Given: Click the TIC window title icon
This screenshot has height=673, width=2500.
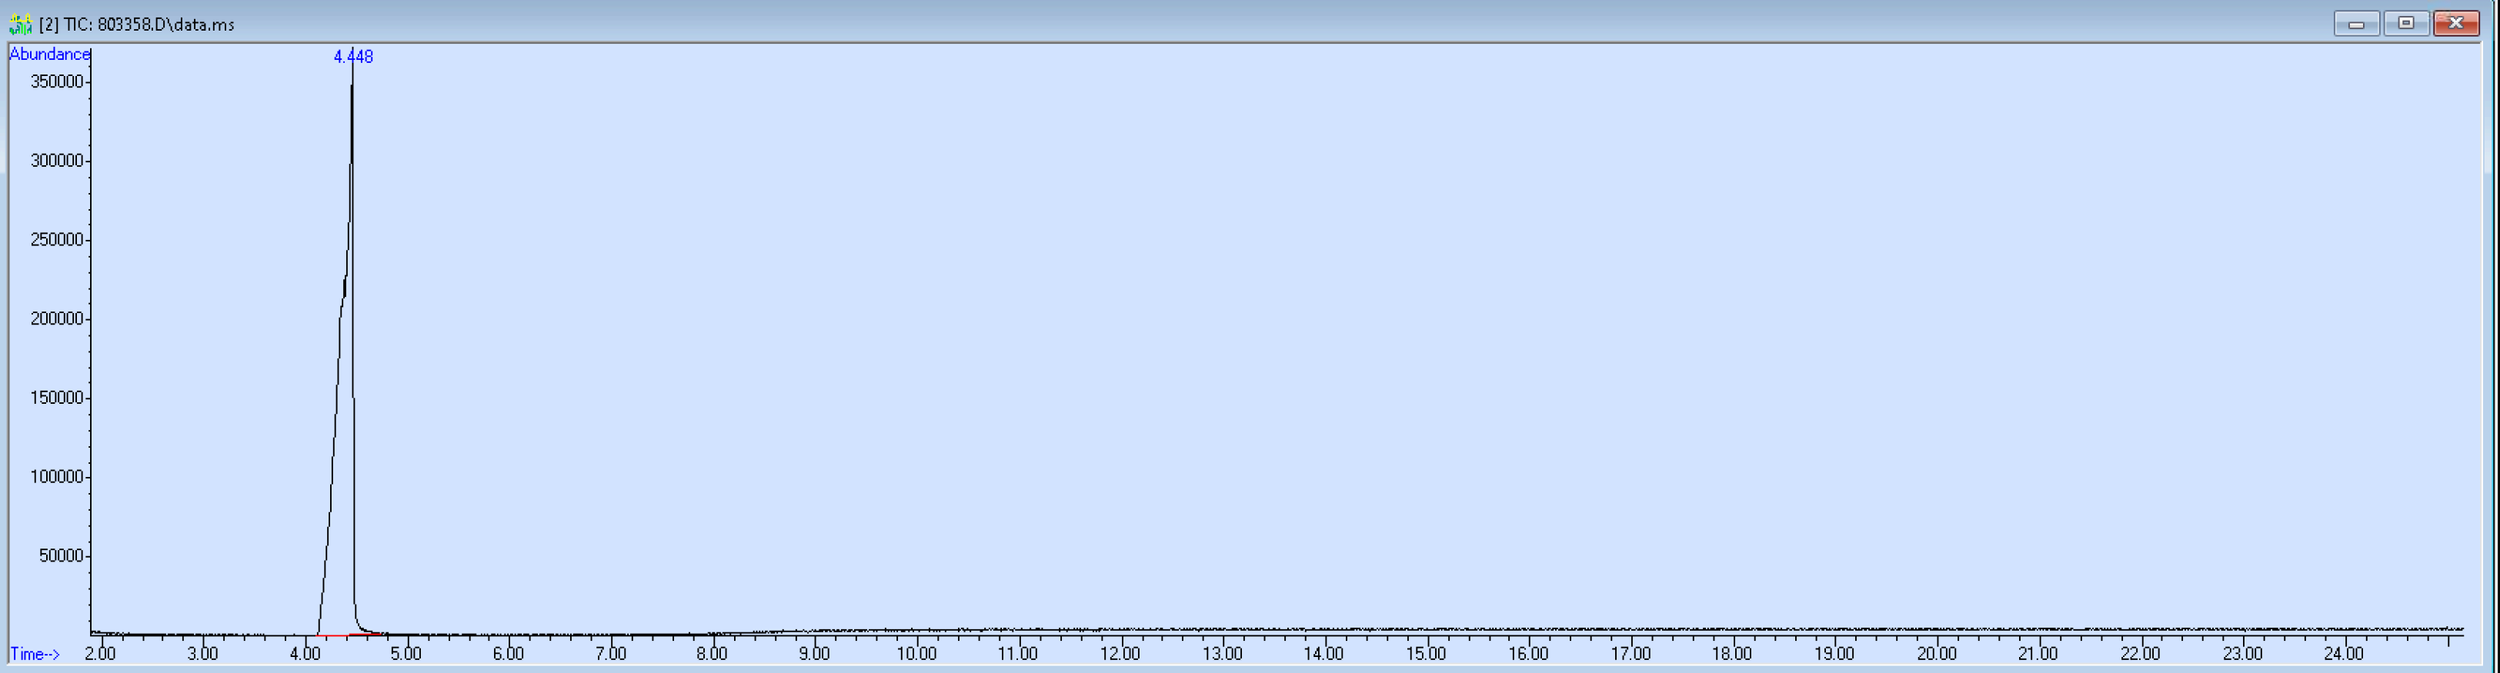Looking at the screenshot, I should [x=20, y=24].
